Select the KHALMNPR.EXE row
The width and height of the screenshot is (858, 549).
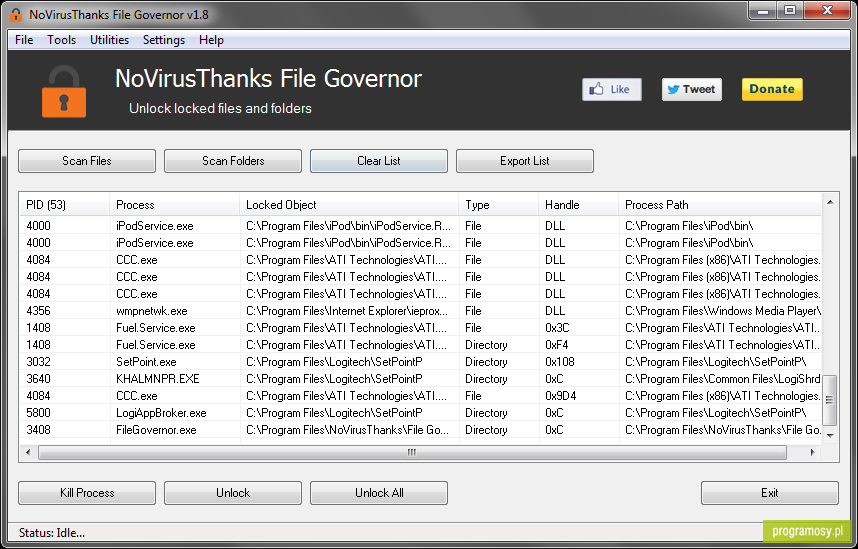pyautogui.click(x=421, y=379)
